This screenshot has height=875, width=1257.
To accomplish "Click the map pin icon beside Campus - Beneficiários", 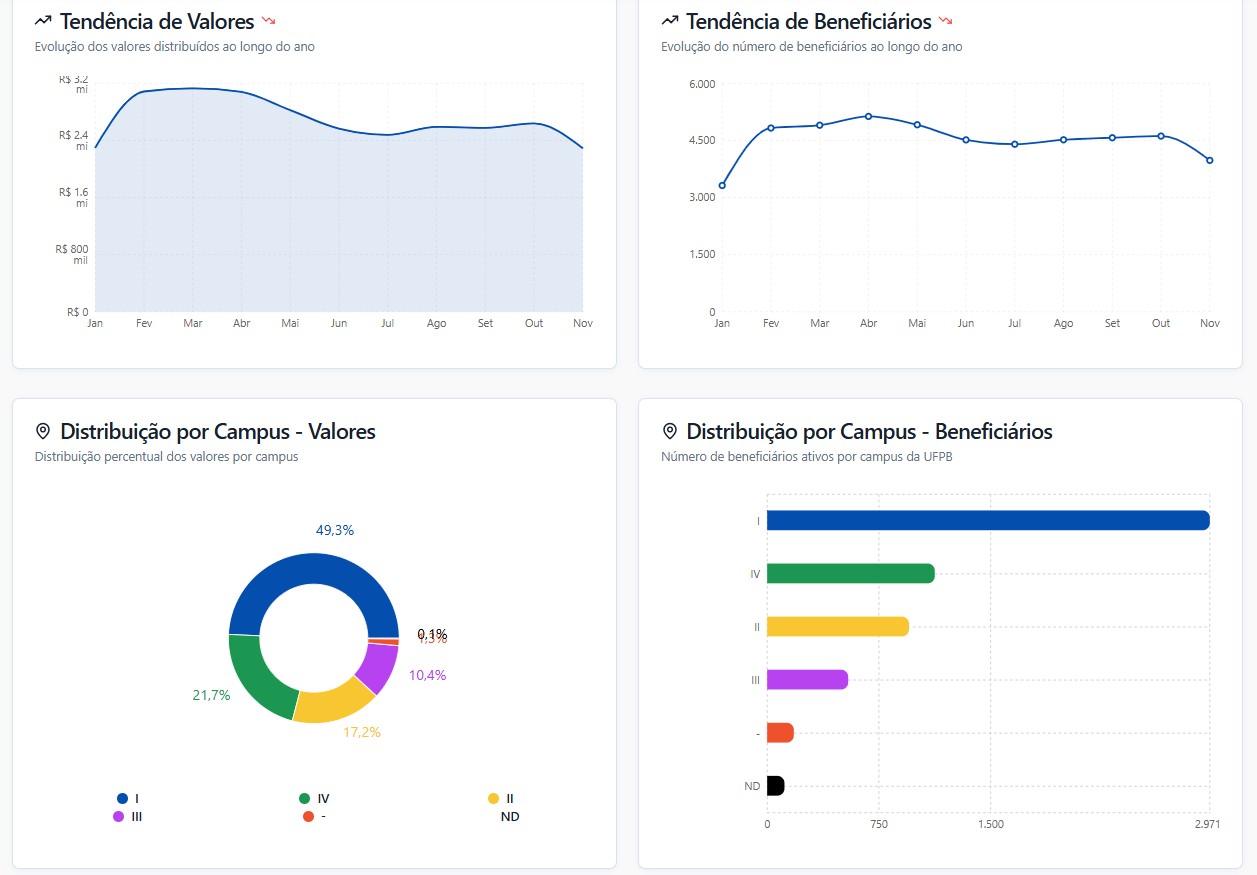I will point(670,431).
